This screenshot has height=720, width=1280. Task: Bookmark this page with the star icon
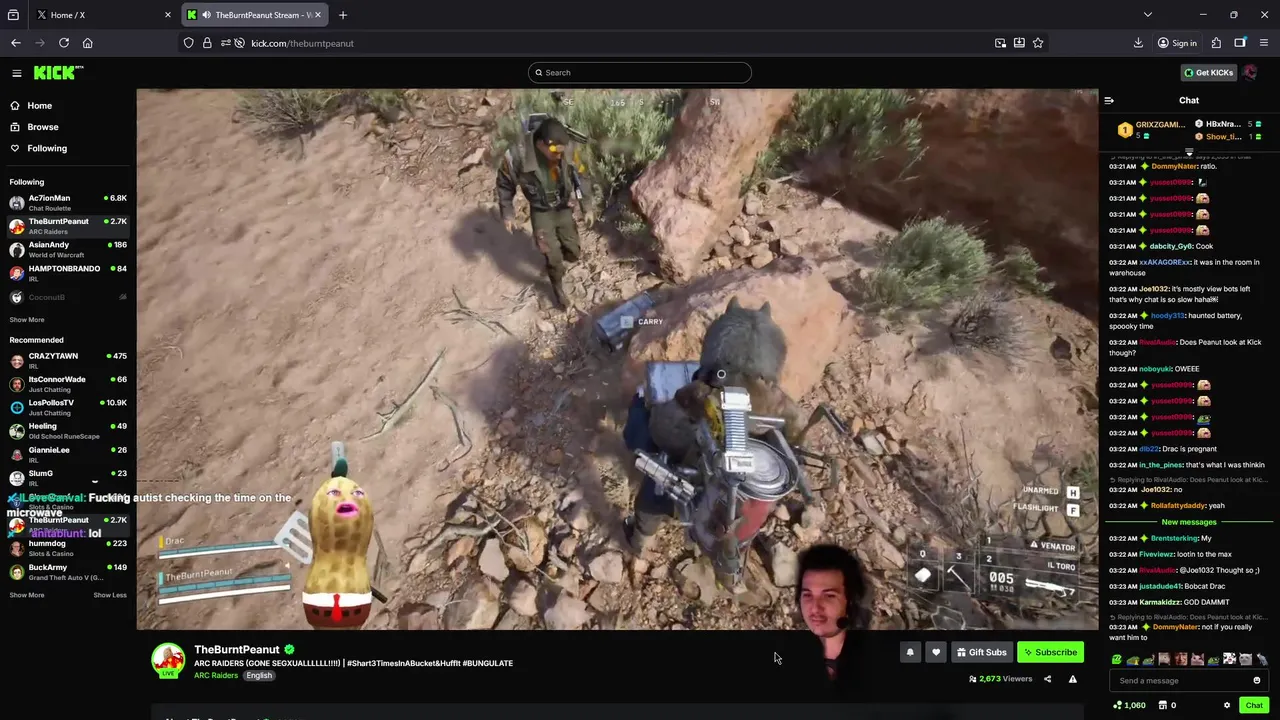(1038, 43)
